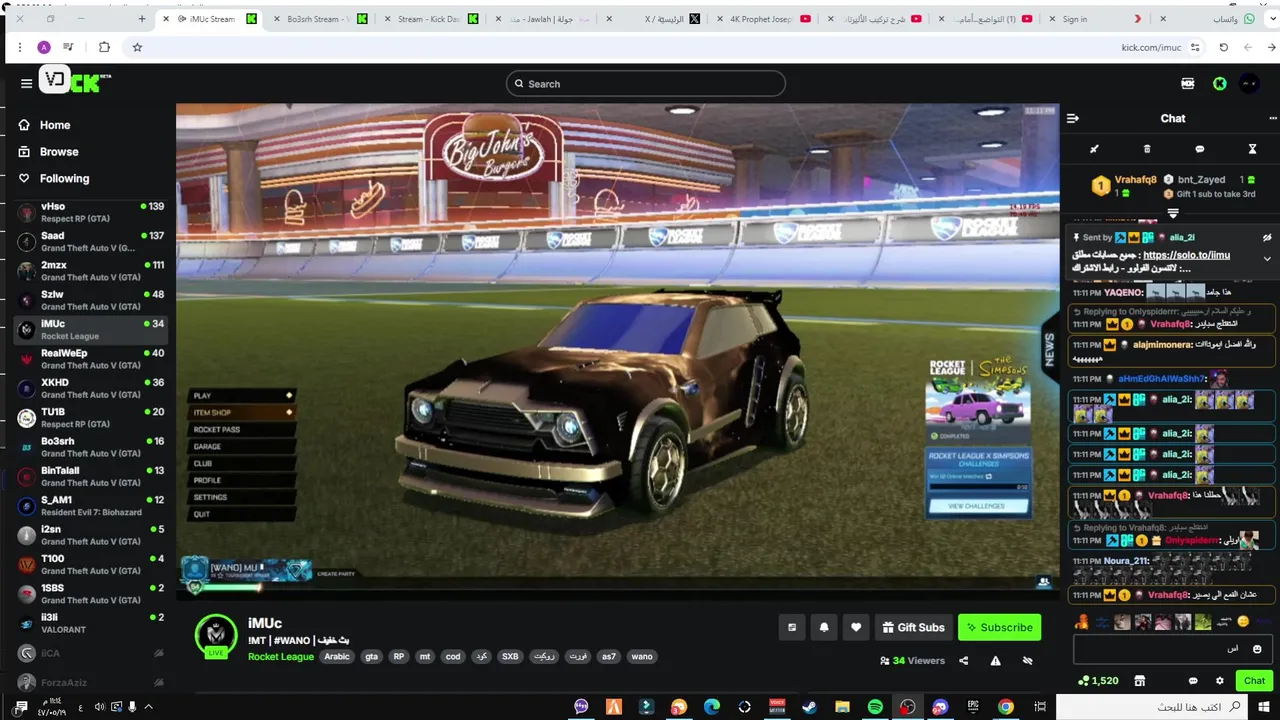1280x720 pixels.
Task: Open Steam from the taskbar
Action: click(x=809, y=707)
